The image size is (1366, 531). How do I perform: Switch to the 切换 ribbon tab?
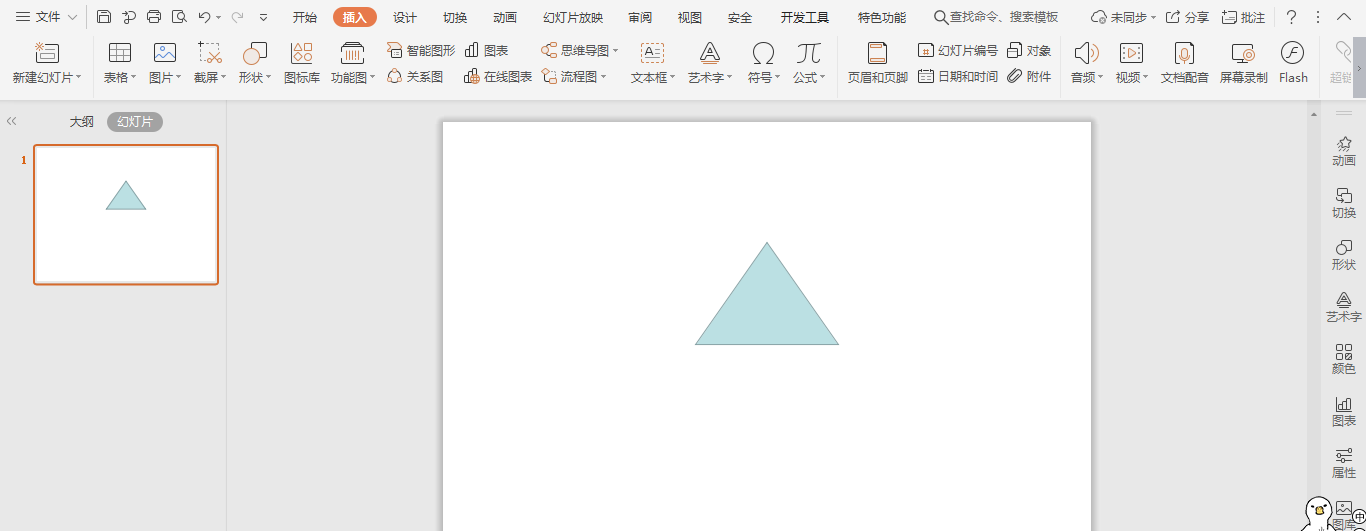pyautogui.click(x=455, y=17)
